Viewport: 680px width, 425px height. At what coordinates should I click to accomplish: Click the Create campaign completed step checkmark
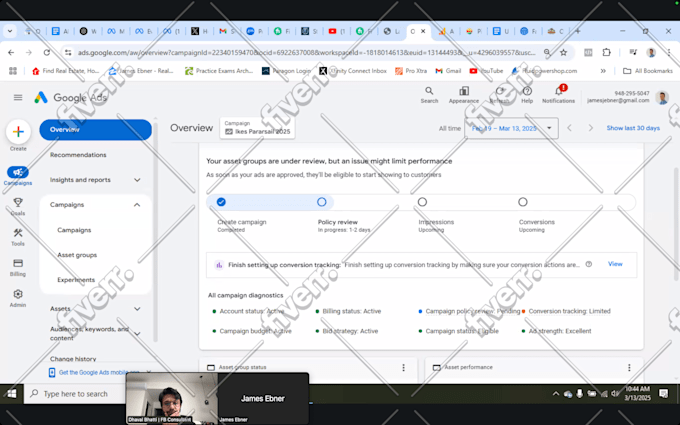[x=221, y=202]
